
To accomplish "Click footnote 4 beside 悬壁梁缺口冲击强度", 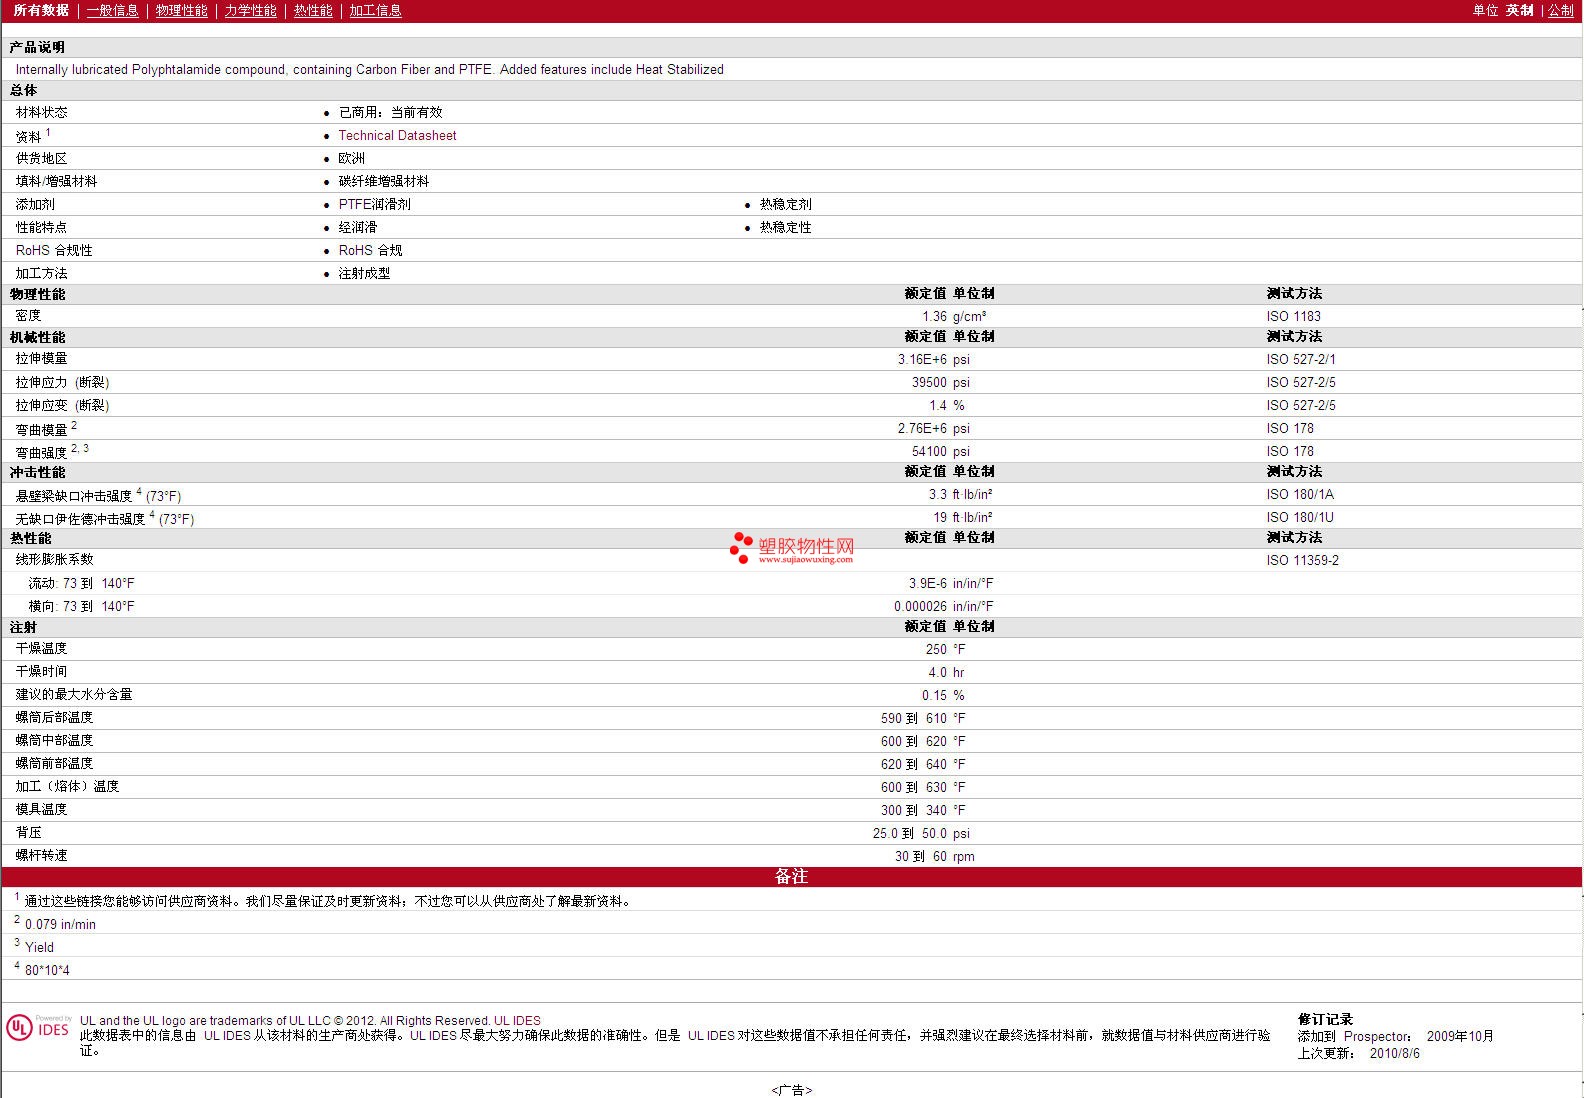I will 139,491.
